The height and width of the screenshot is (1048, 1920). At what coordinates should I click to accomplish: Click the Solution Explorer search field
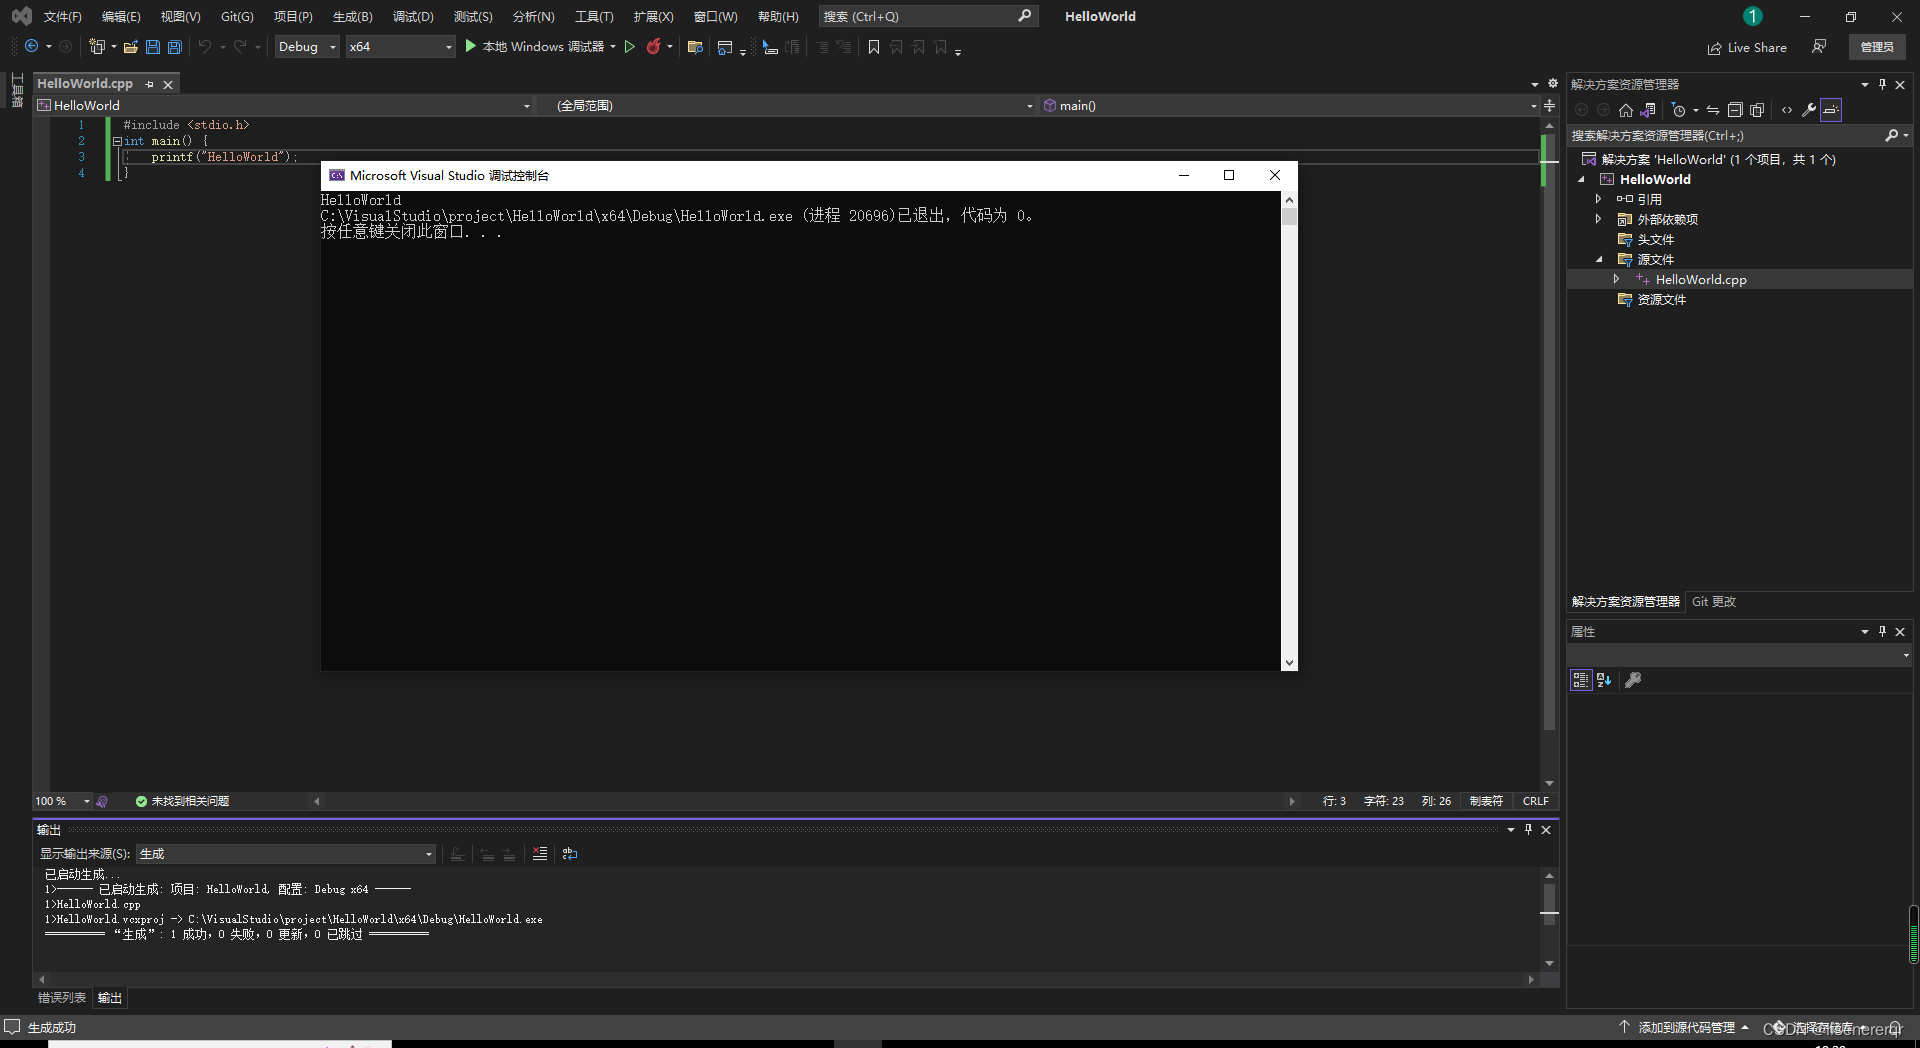[x=1738, y=135]
